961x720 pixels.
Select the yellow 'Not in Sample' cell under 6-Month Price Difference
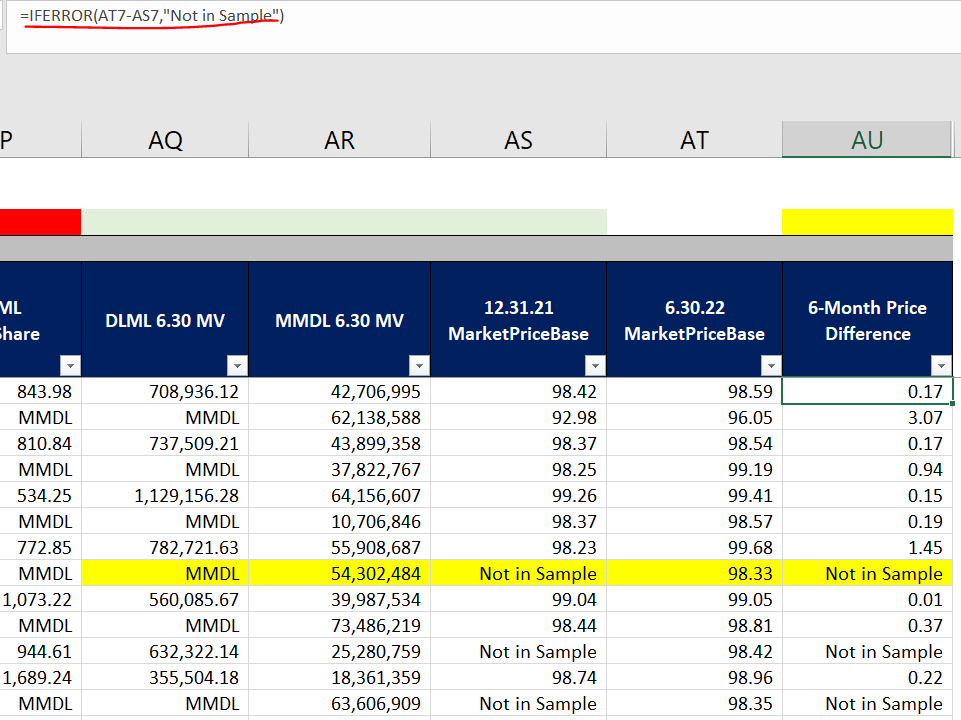(x=867, y=573)
